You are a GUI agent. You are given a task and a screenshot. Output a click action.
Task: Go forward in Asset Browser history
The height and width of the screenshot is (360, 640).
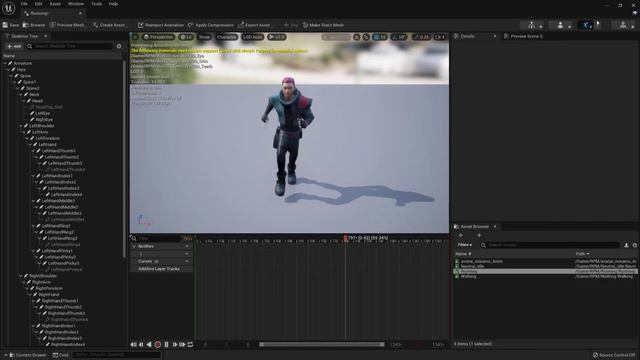tap(479, 235)
